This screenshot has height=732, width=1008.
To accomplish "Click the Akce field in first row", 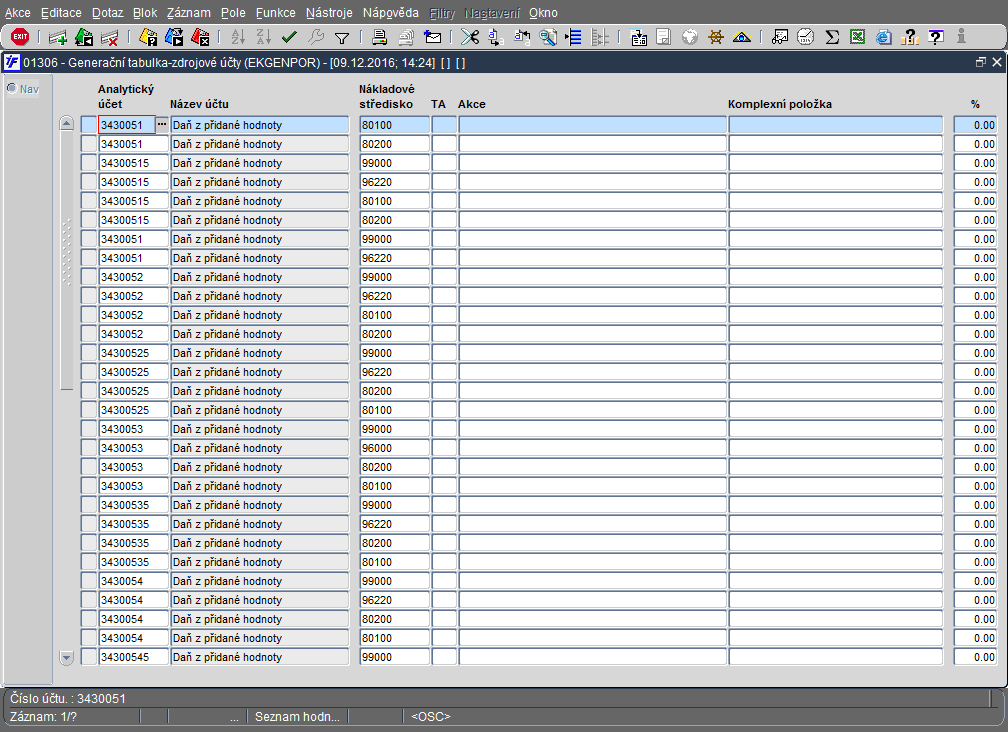I will click(x=592, y=125).
